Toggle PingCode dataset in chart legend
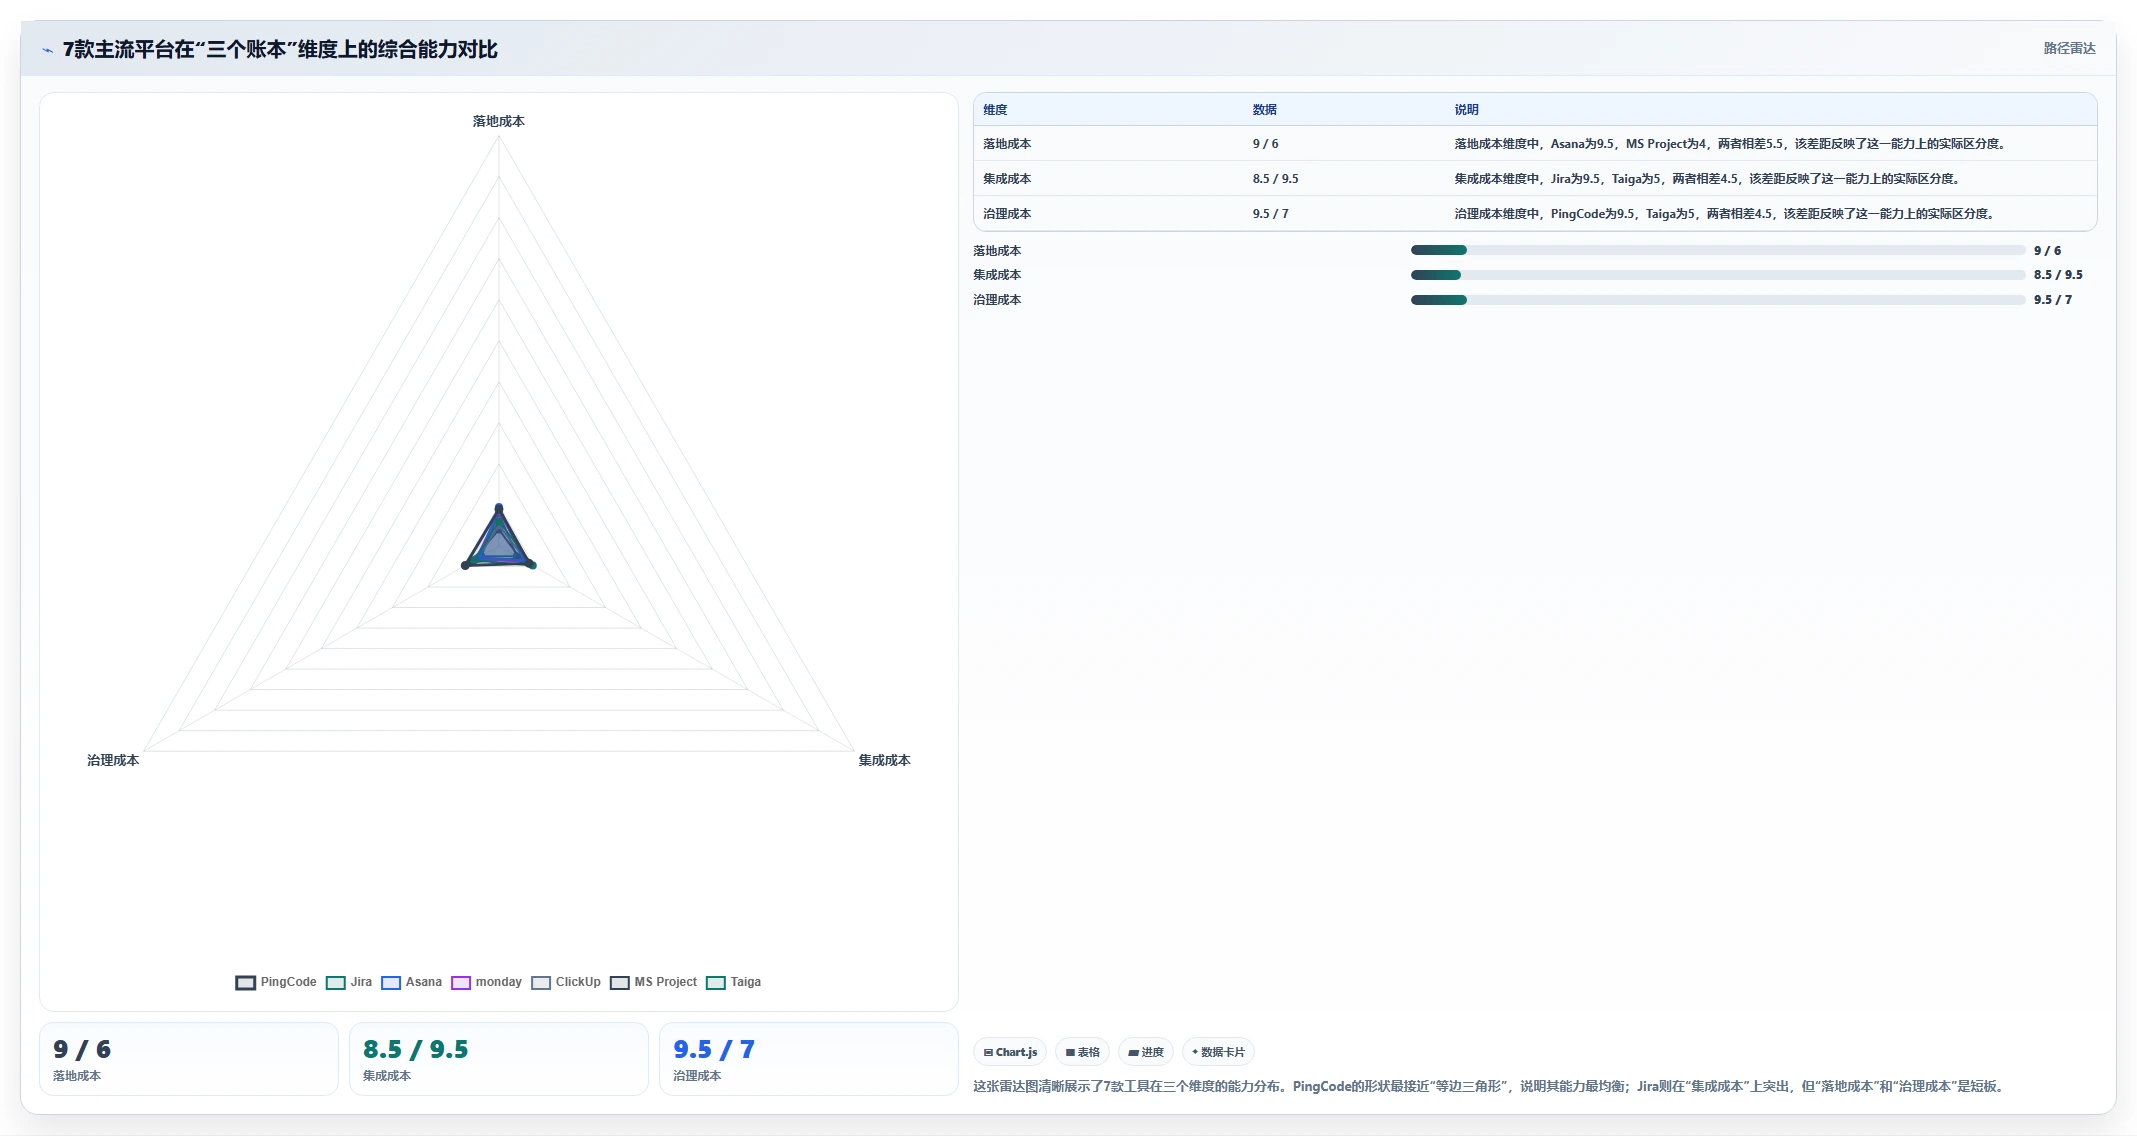Viewport: 2137px width, 1136px height. pyautogui.click(x=276, y=982)
